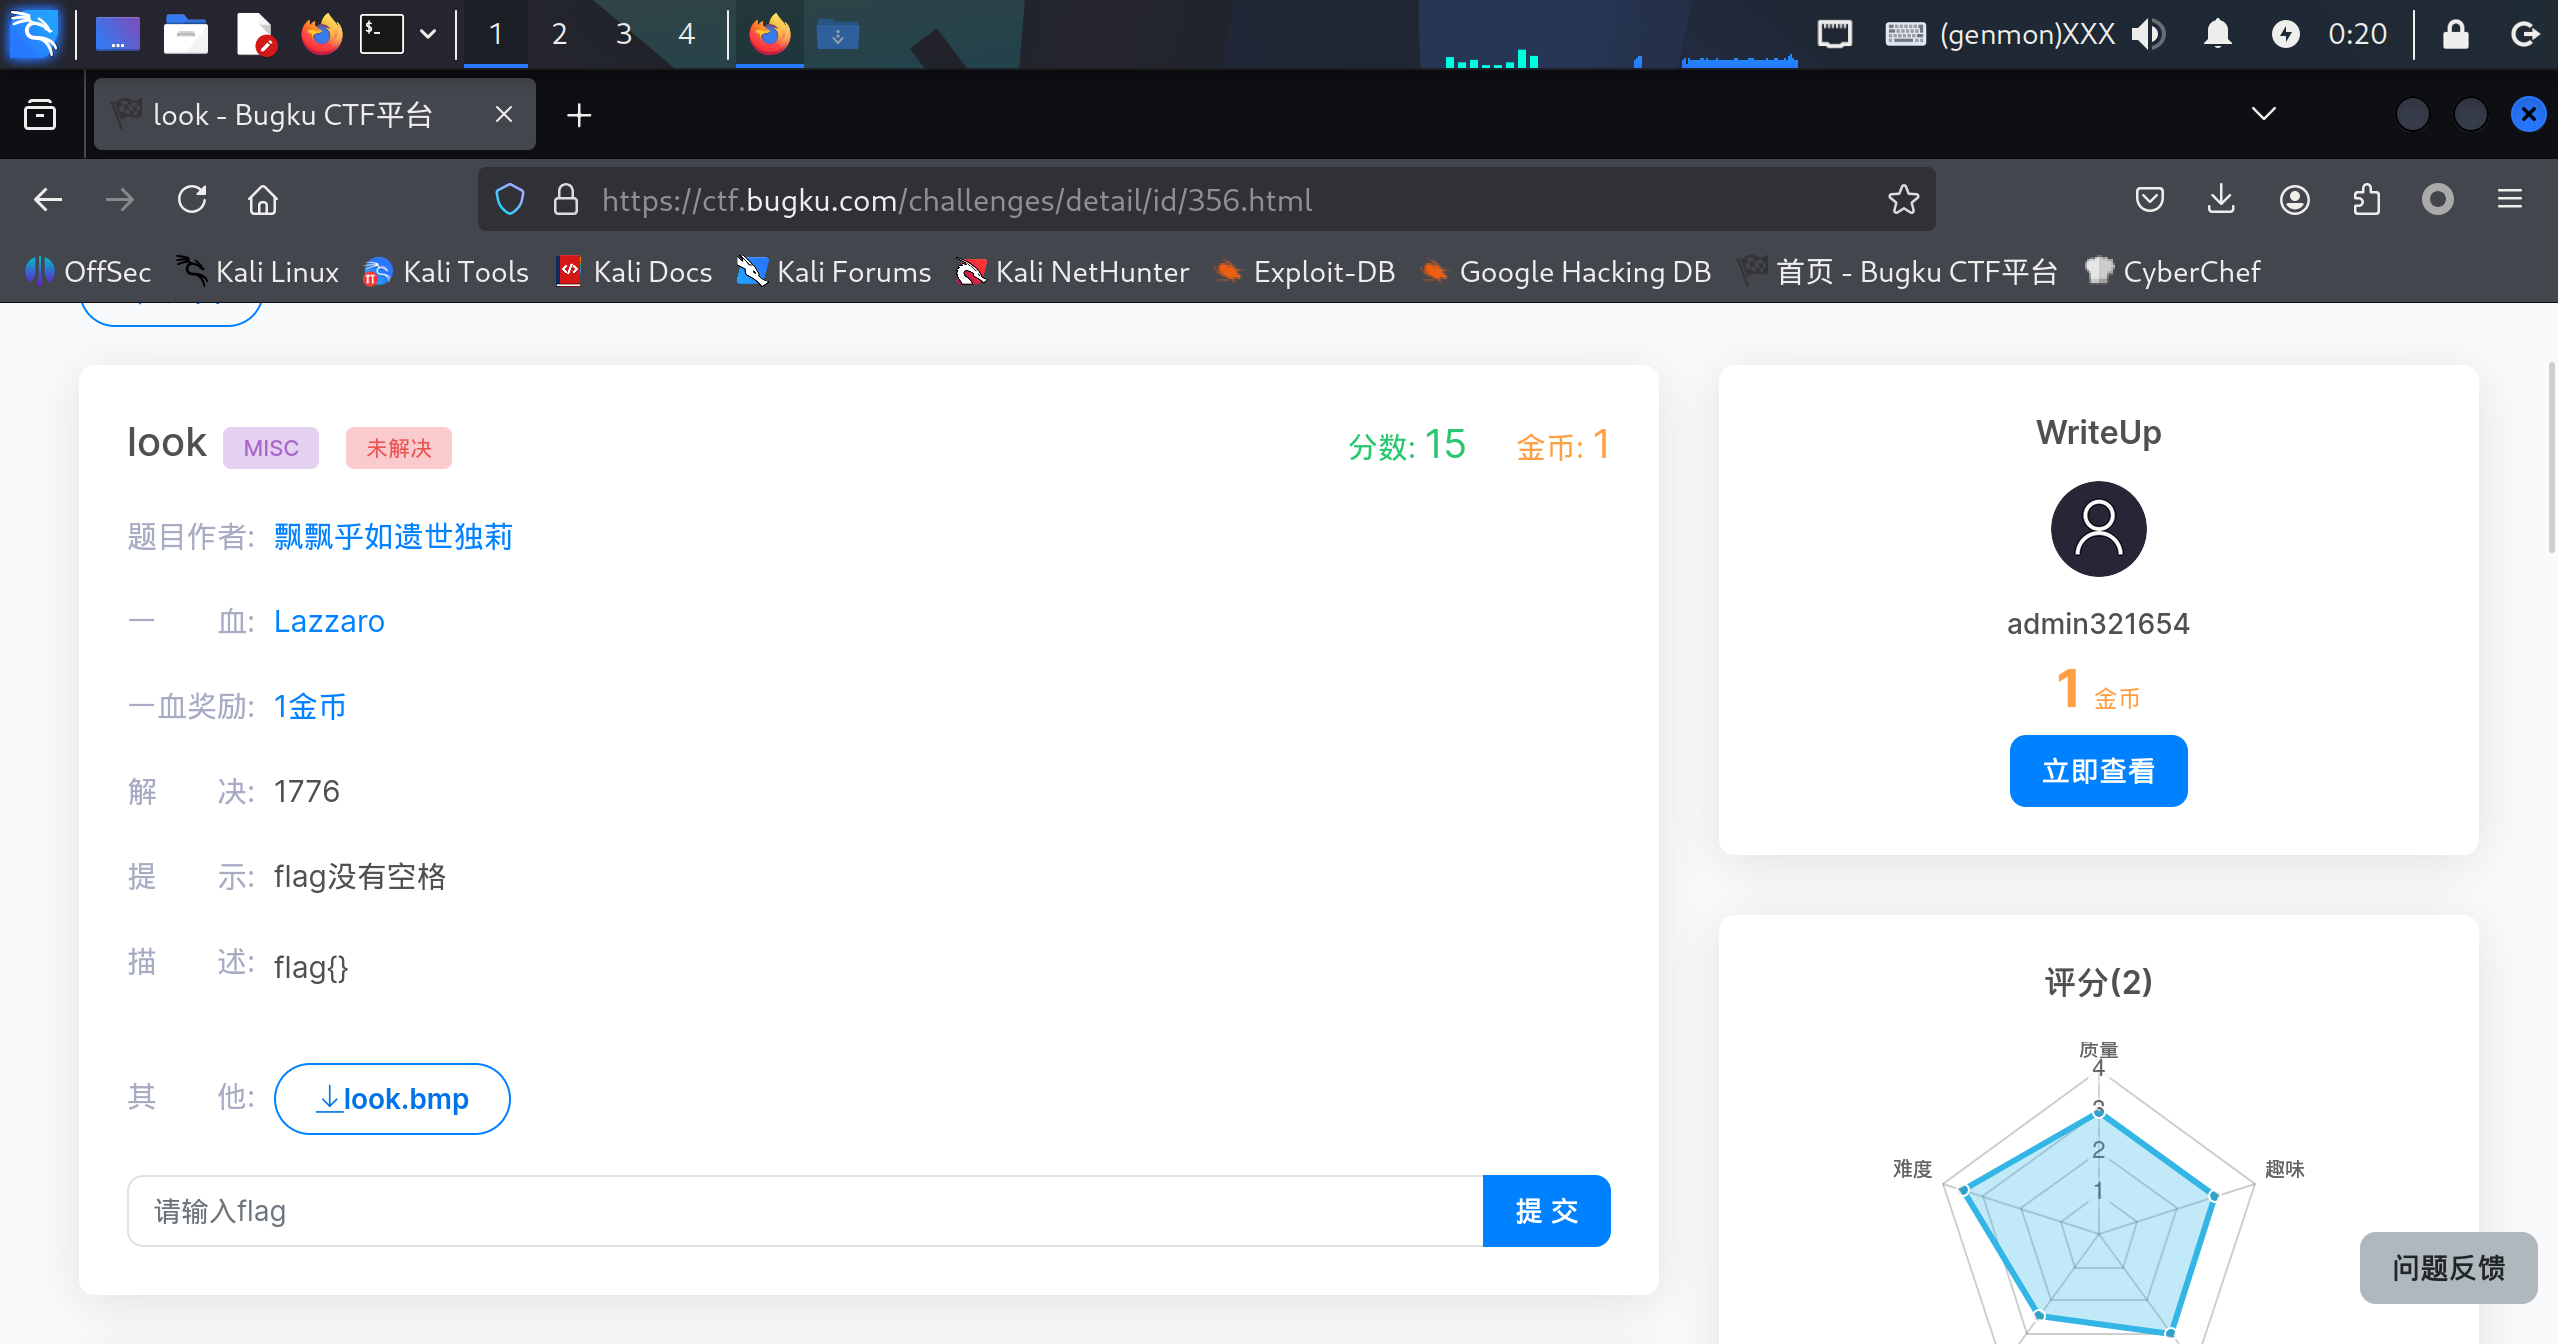The width and height of the screenshot is (2558, 1344).
Task: Click the page's vertical scrollbar
Action: [x=2551, y=456]
